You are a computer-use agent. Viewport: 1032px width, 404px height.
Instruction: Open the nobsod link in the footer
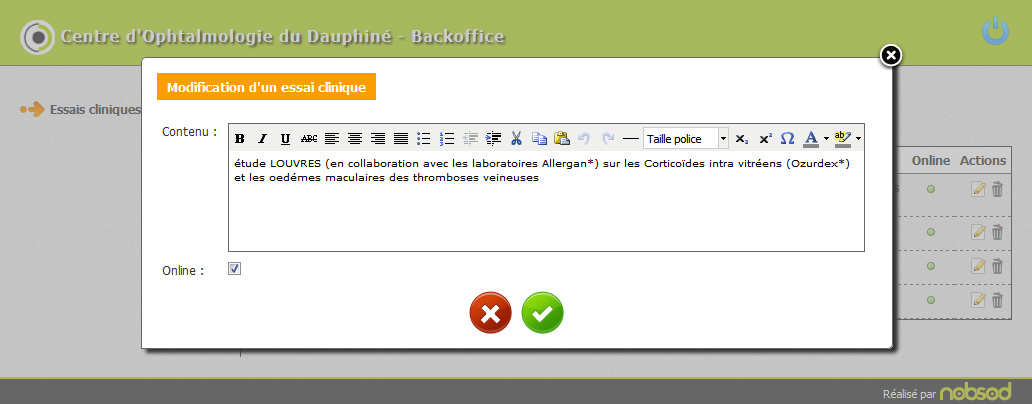pyautogui.click(x=975, y=393)
